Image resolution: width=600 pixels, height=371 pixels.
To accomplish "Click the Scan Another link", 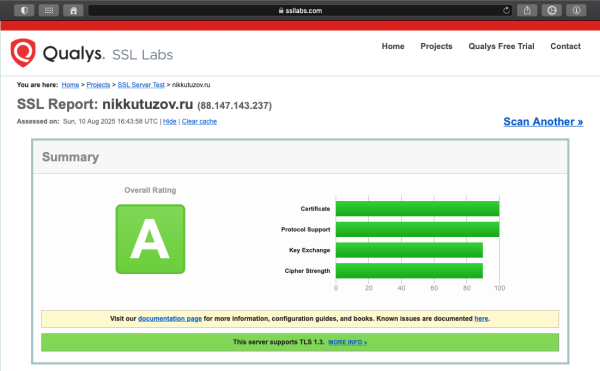I will click(x=543, y=122).
